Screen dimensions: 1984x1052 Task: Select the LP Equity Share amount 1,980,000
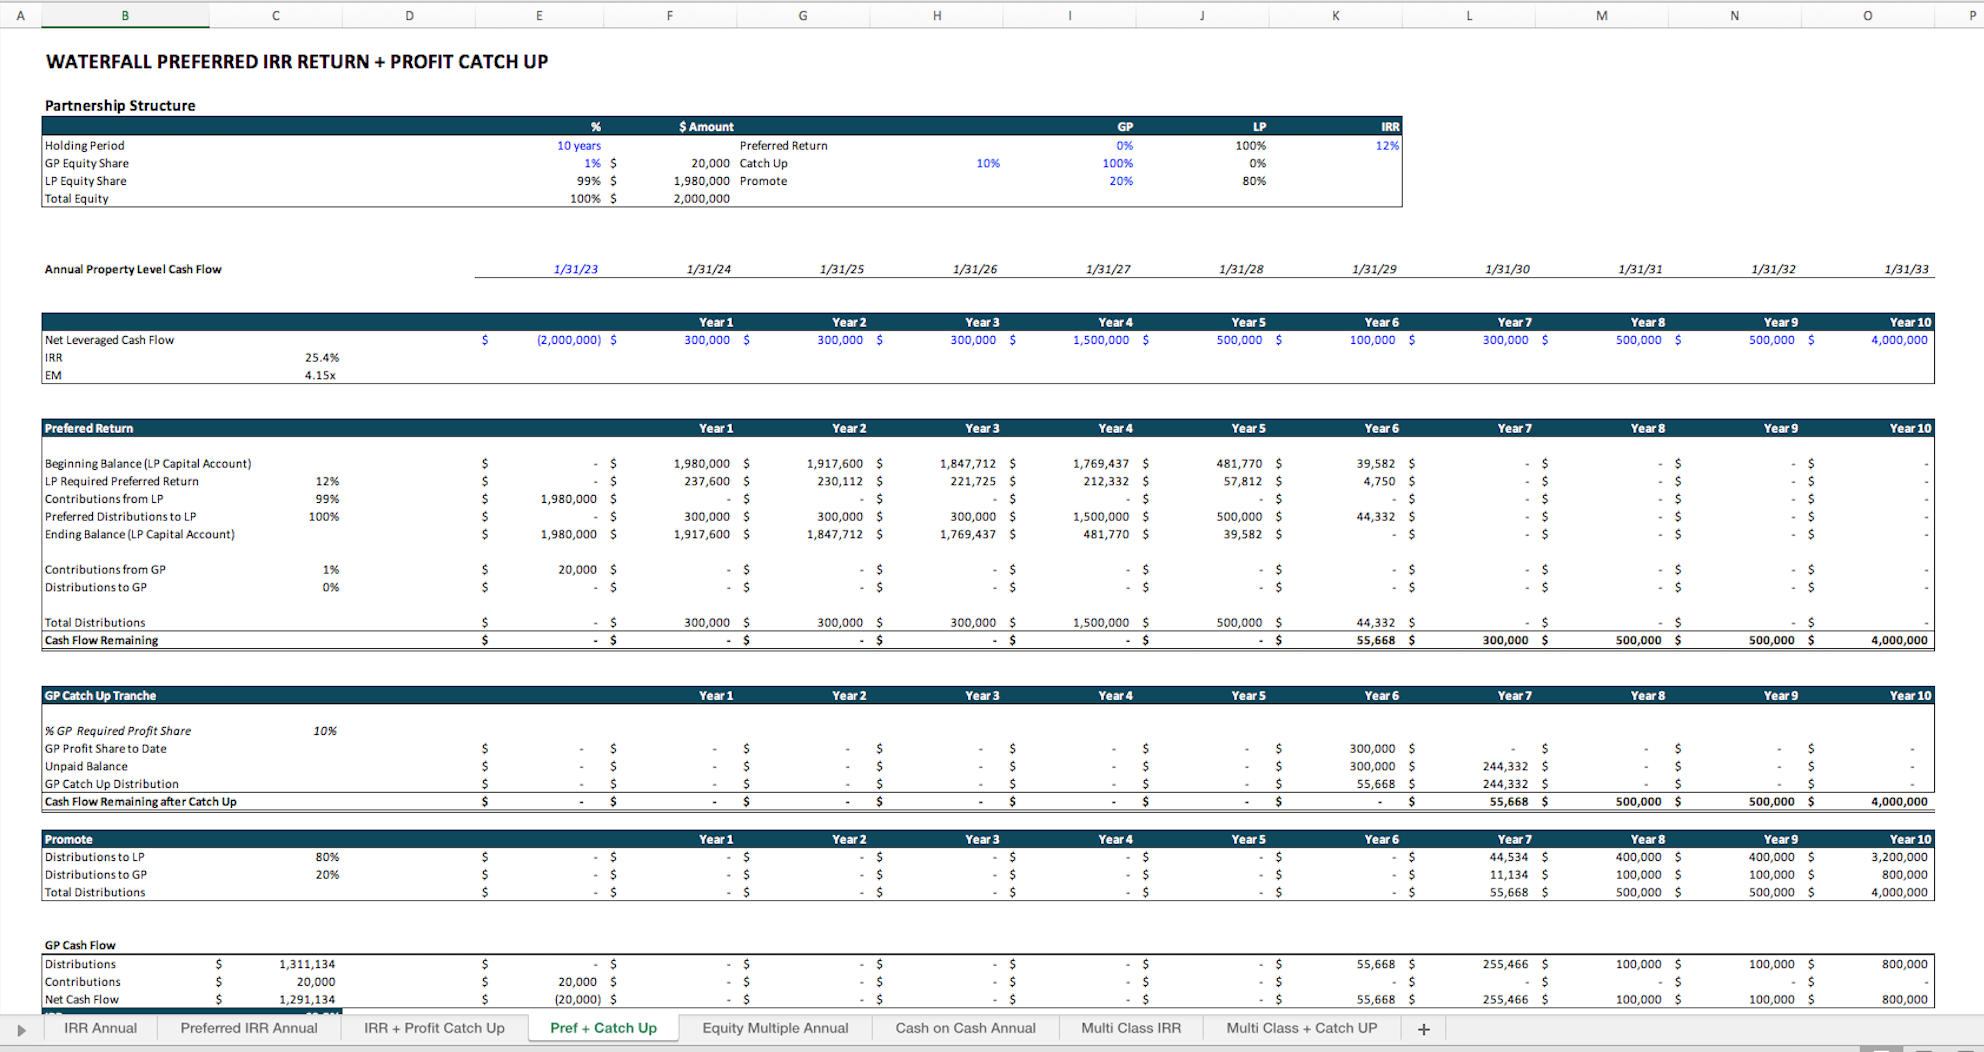(x=701, y=182)
